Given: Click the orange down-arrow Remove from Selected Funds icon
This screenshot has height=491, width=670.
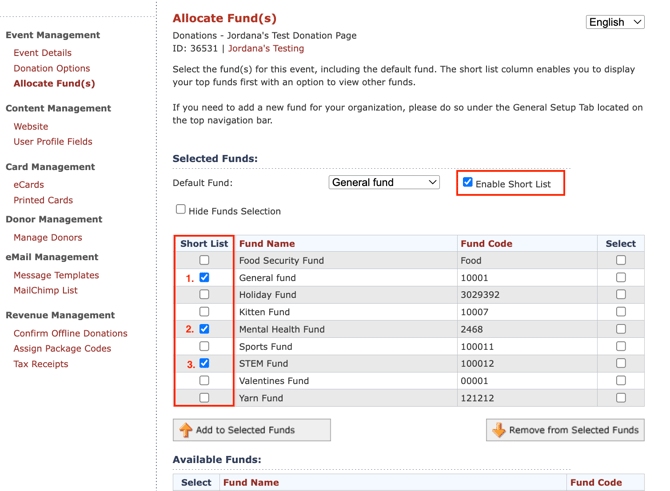Looking at the screenshot, I should click(x=499, y=430).
